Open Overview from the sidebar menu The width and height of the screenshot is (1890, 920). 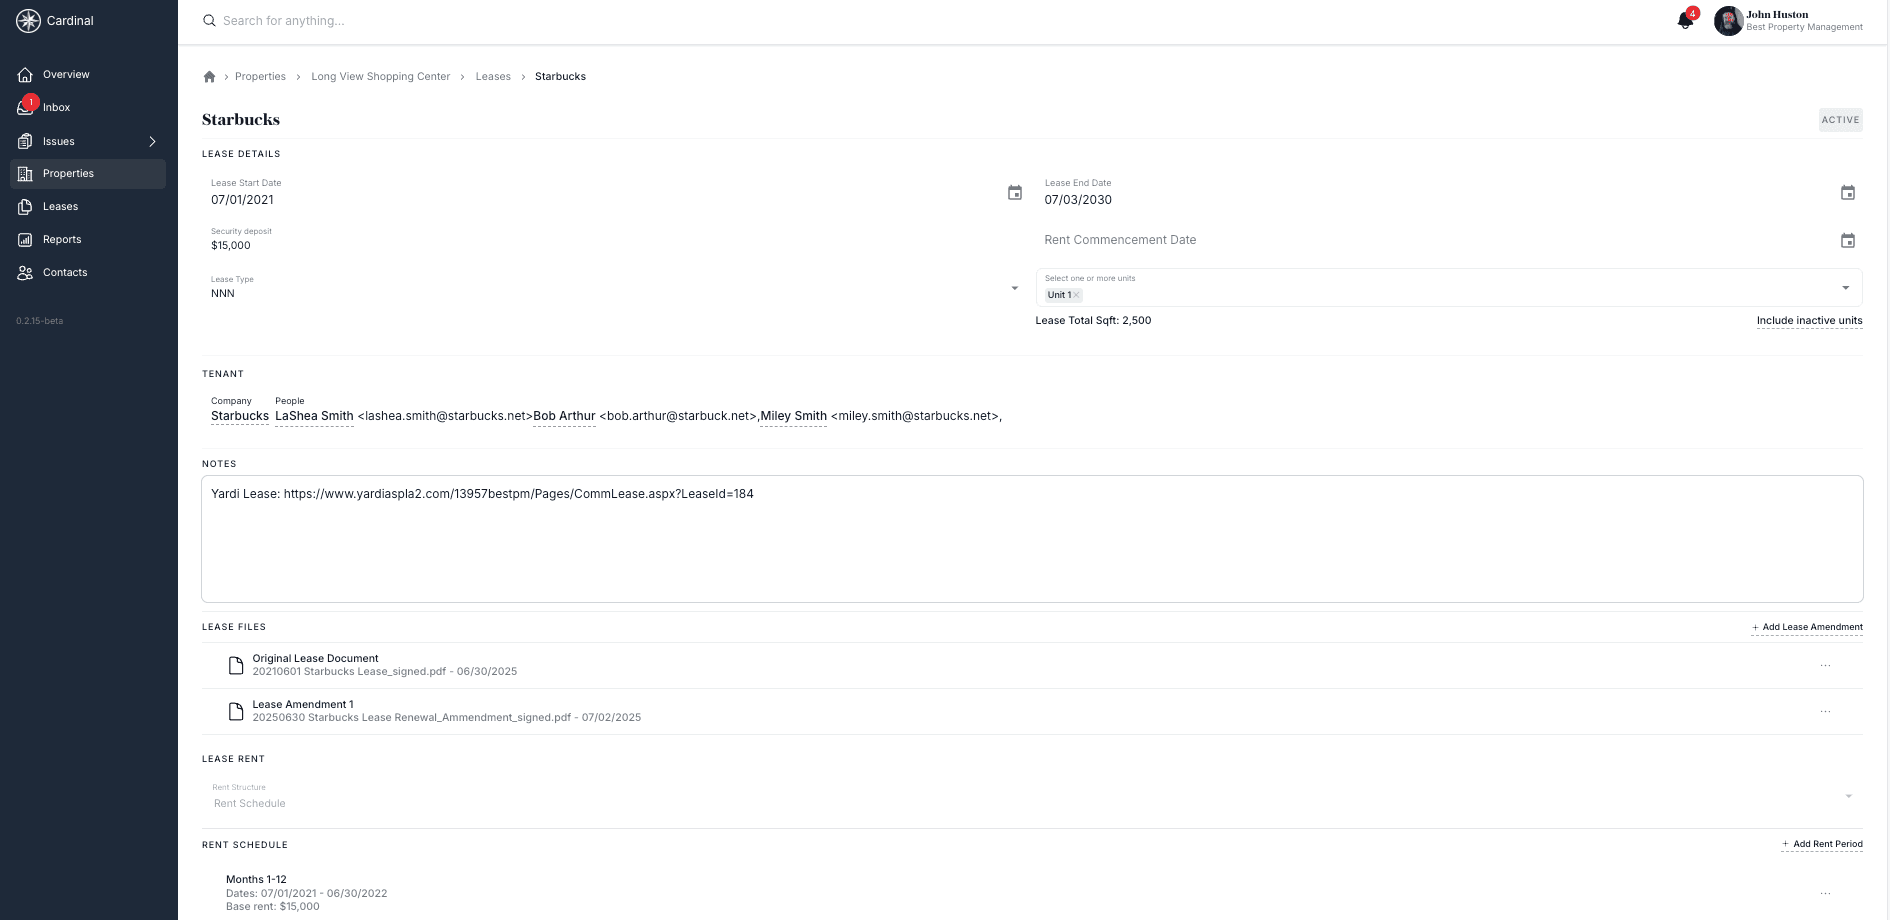(x=26, y=74)
